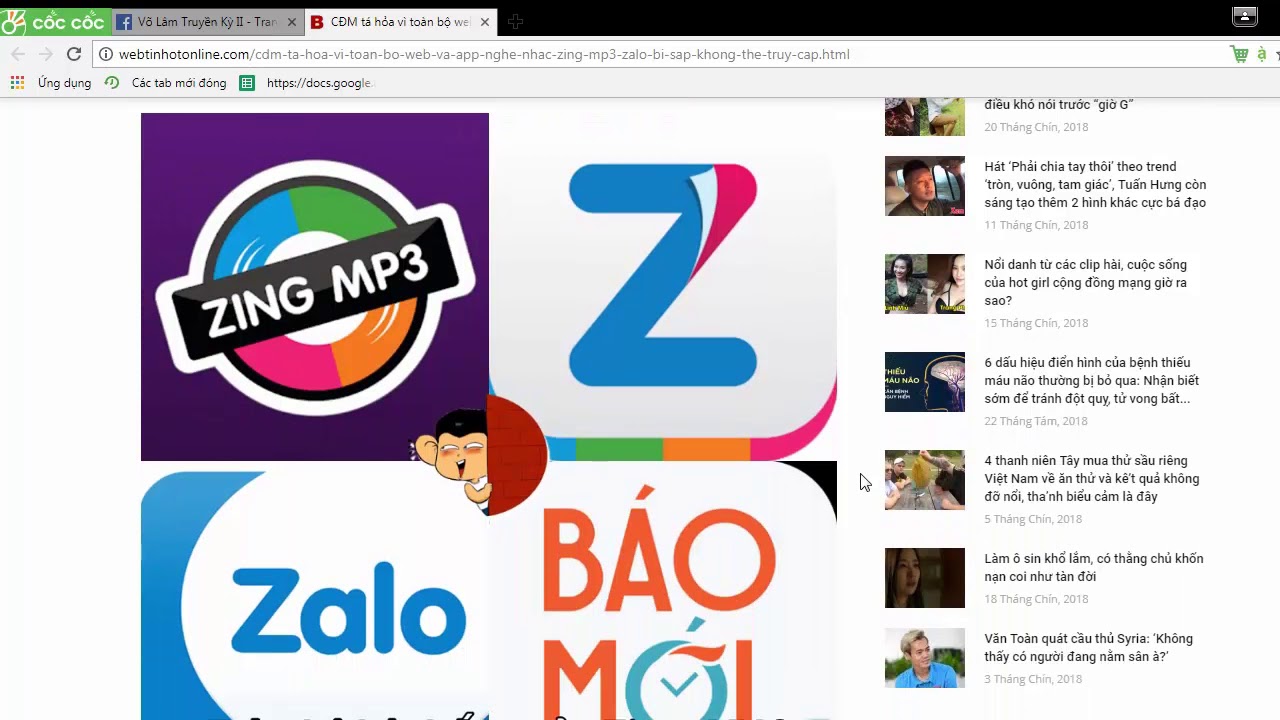Click the user profile button in title bar

point(1245,16)
